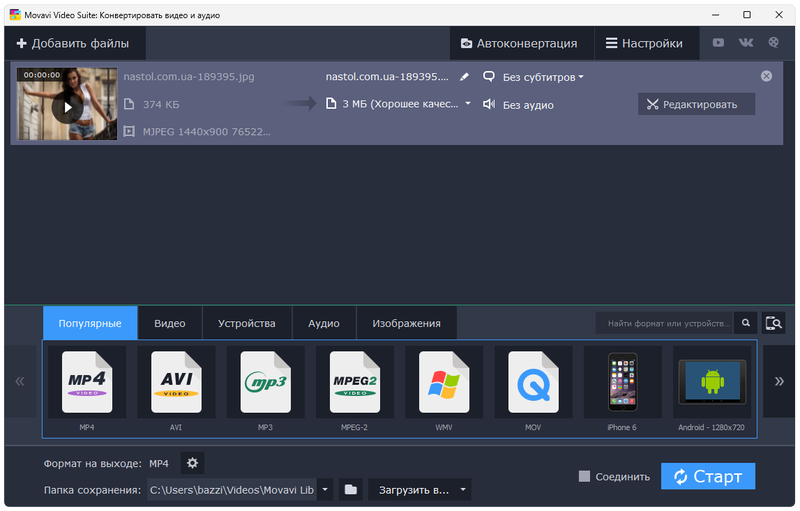Screen dimensions: 800x511
Task: Expand the Без субтитров dropdown
Action: coord(534,77)
